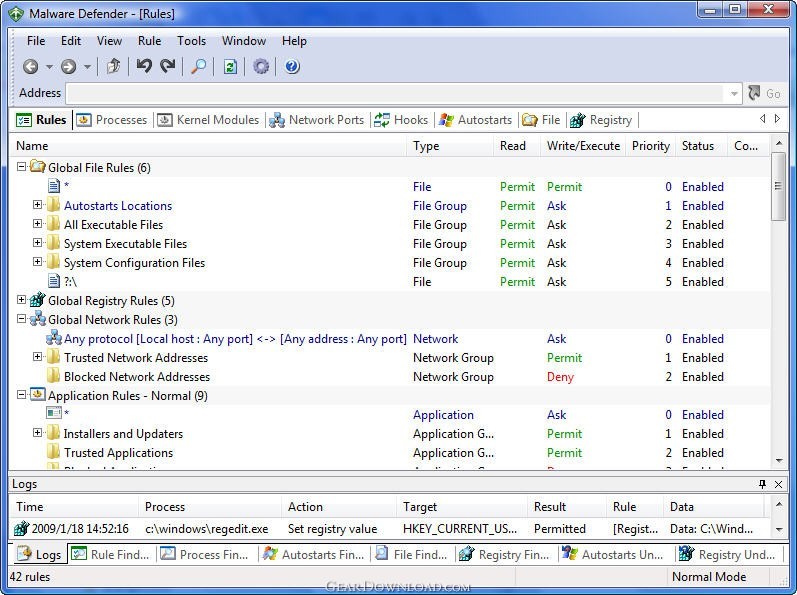Expand the Trusted Network Addresses group

[37, 357]
